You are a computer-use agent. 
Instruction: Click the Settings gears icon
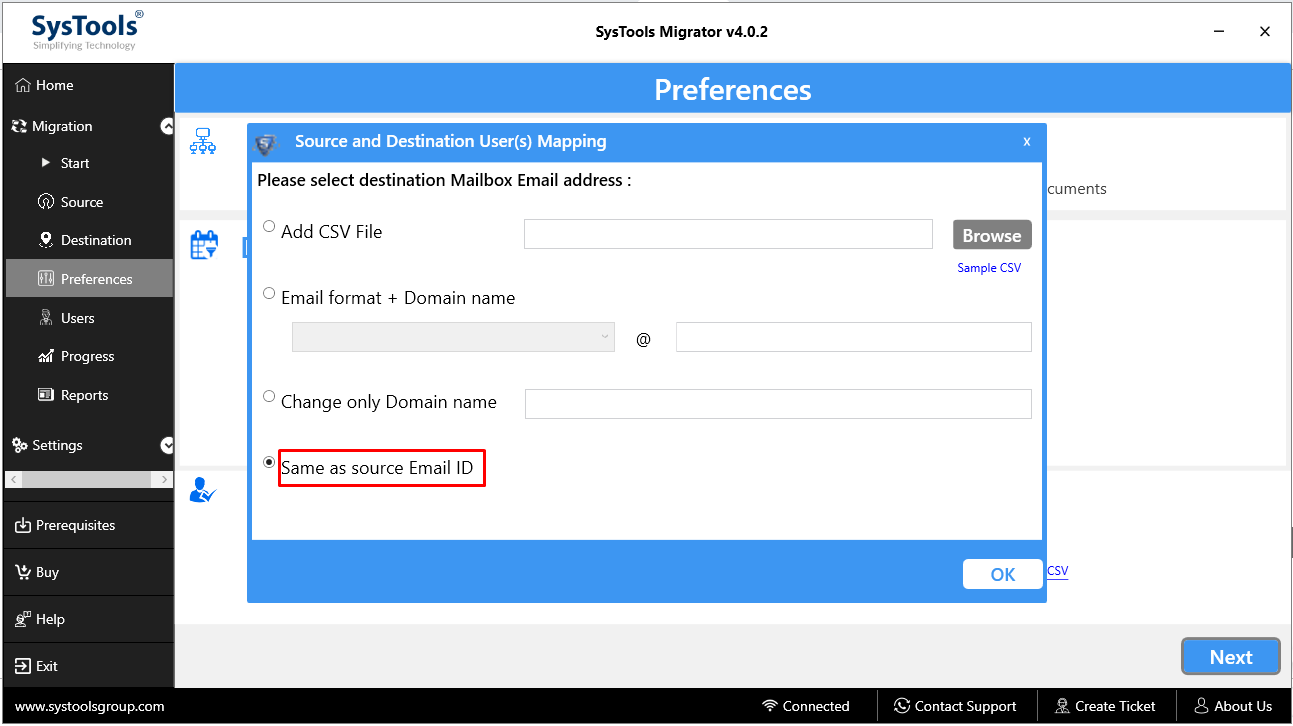tap(20, 446)
